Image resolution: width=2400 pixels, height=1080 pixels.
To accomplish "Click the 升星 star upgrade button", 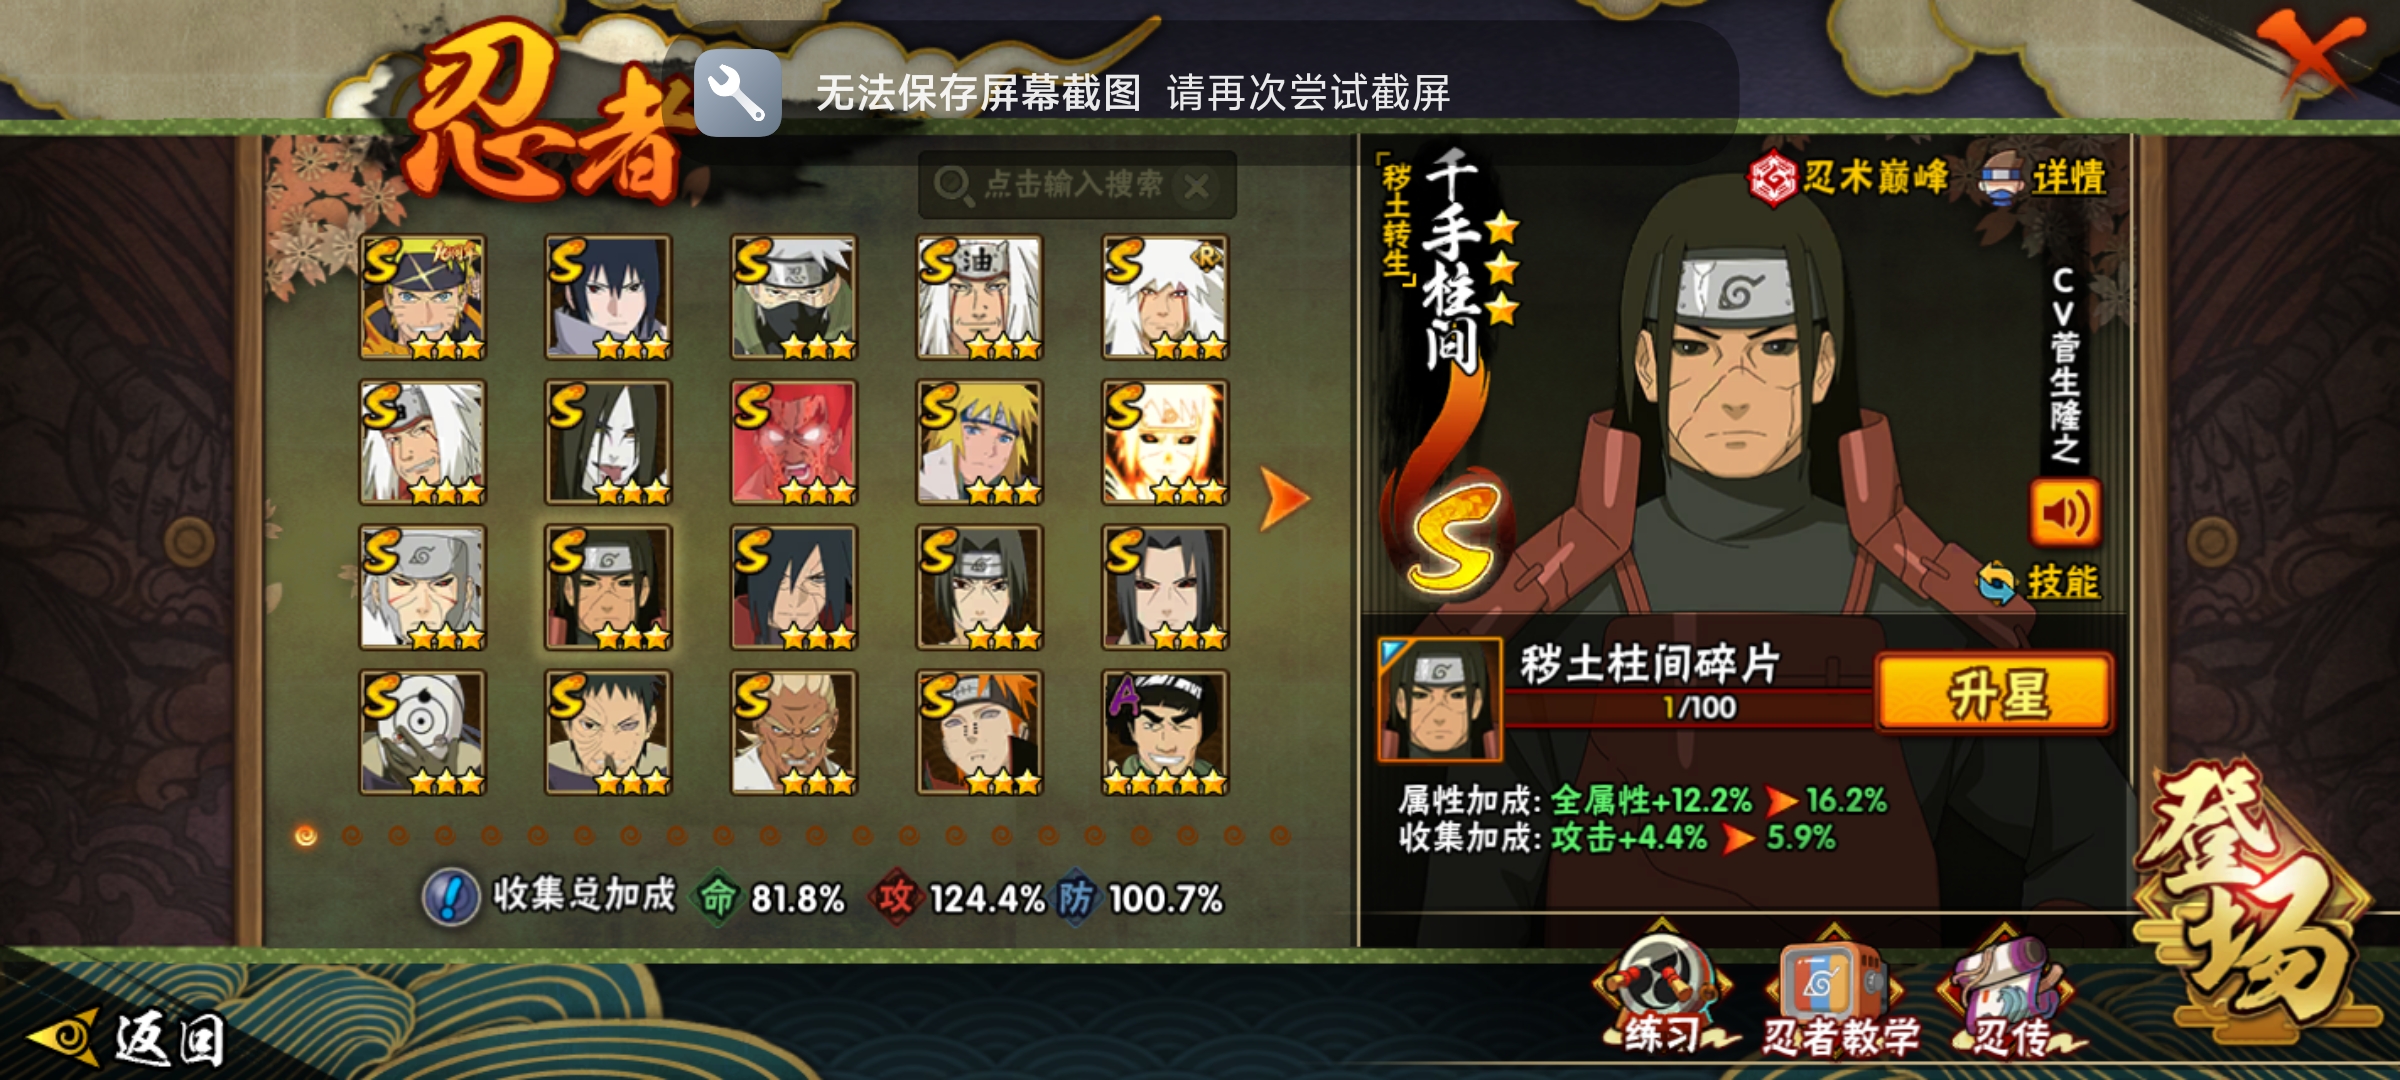I will (1995, 693).
